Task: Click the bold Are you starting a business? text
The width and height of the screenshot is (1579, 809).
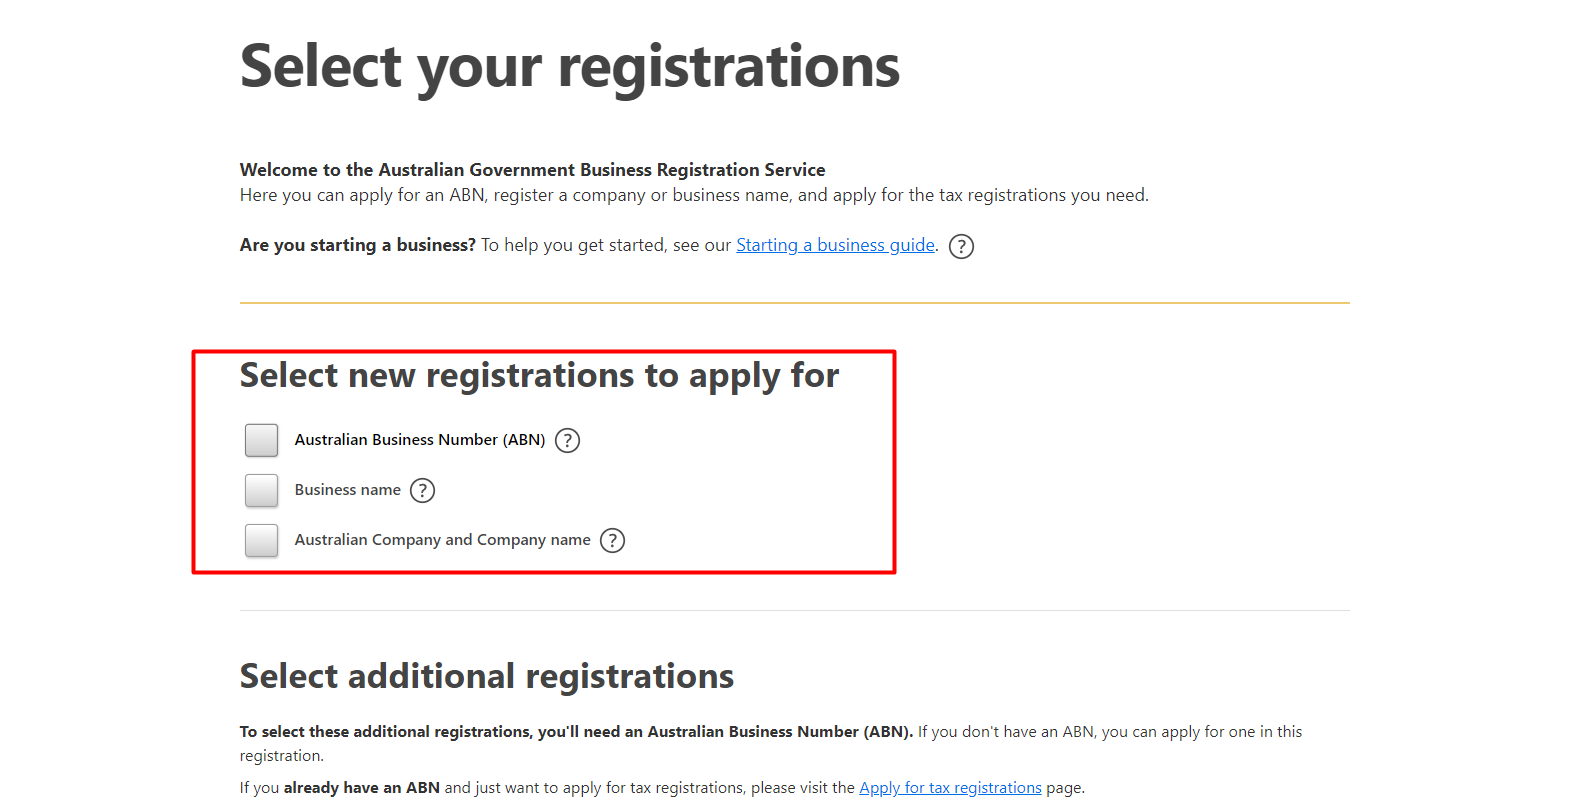Action: [x=357, y=245]
